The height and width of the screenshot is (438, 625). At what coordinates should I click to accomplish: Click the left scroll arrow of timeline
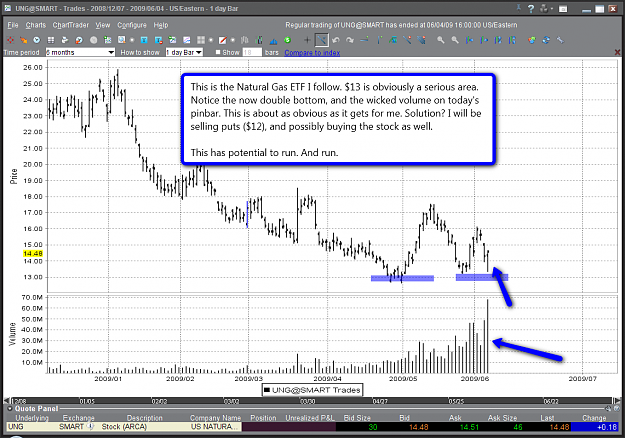6,401
